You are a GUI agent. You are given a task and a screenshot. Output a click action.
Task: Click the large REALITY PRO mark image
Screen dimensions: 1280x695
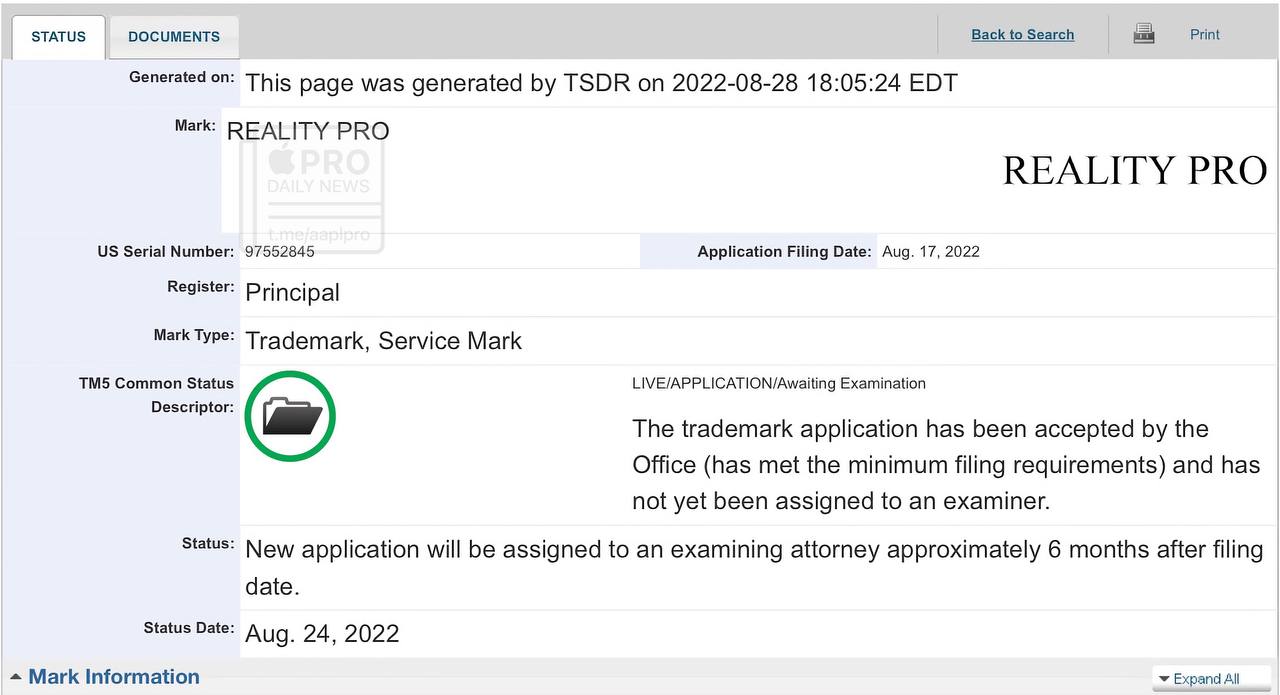click(x=1134, y=171)
